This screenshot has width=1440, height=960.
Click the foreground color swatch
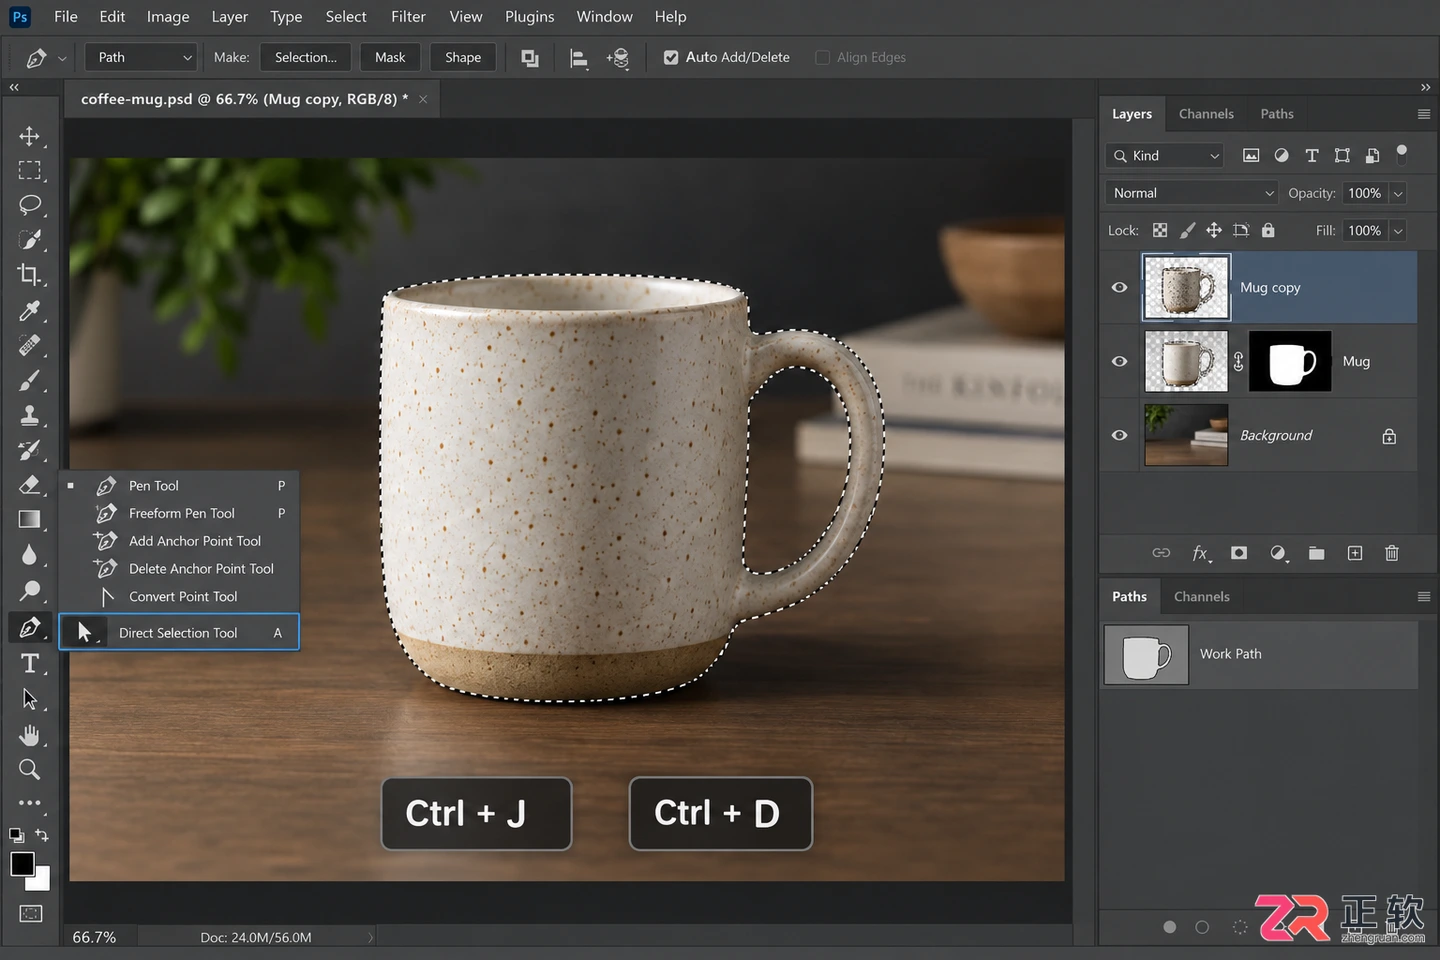coord(22,864)
